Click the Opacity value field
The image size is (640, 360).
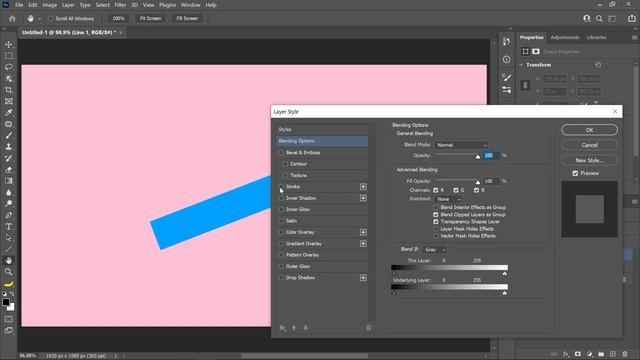(x=491, y=156)
